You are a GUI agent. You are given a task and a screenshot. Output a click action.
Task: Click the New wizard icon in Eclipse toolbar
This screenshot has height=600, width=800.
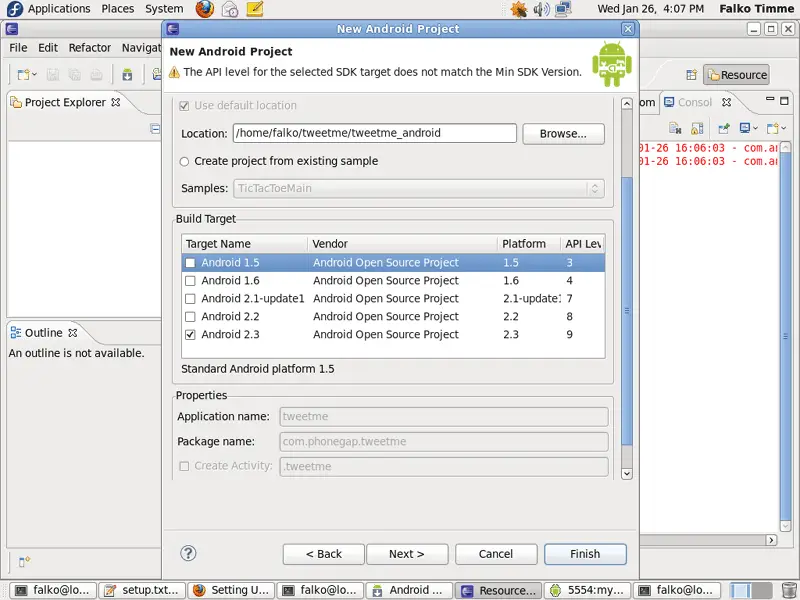pyautogui.click(x=23, y=75)
